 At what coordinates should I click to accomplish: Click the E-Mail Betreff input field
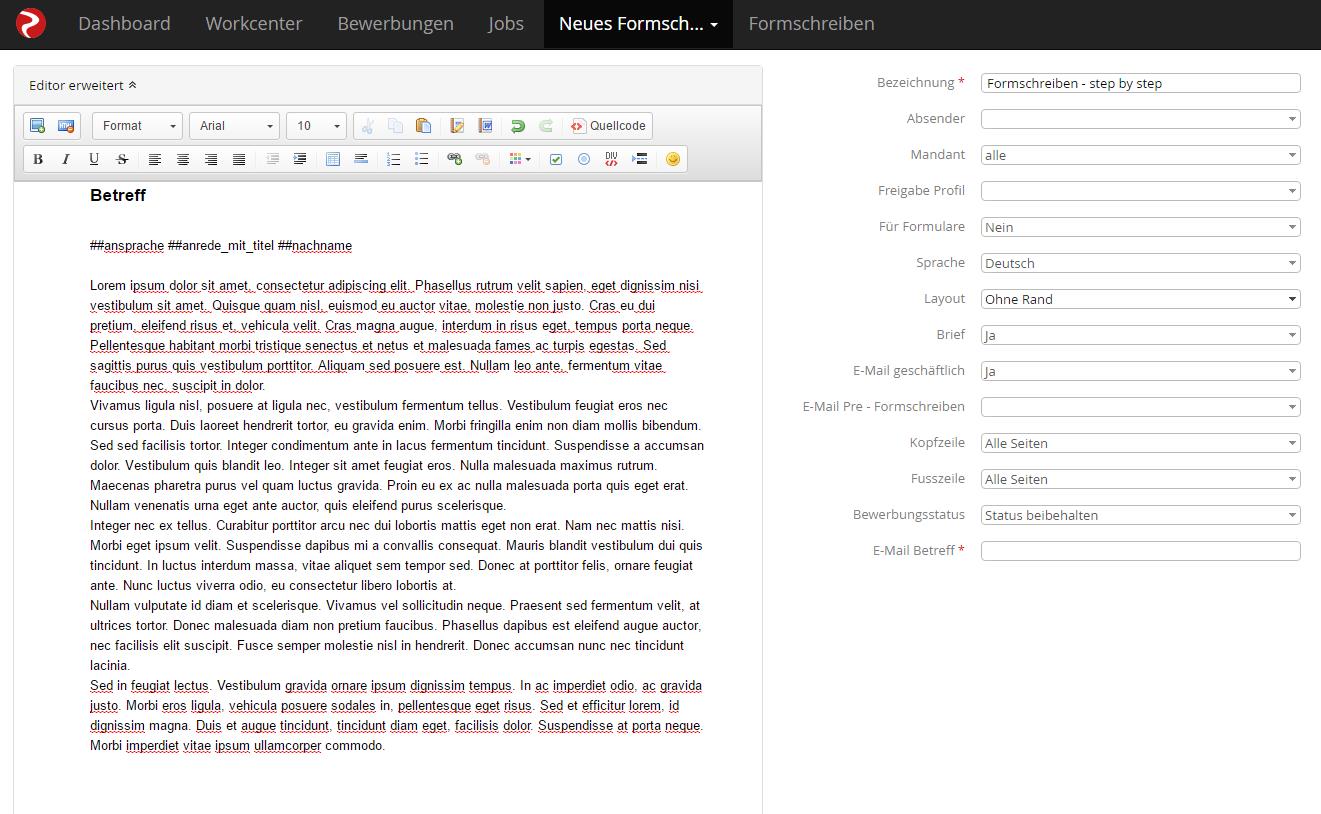point(1141,551)
